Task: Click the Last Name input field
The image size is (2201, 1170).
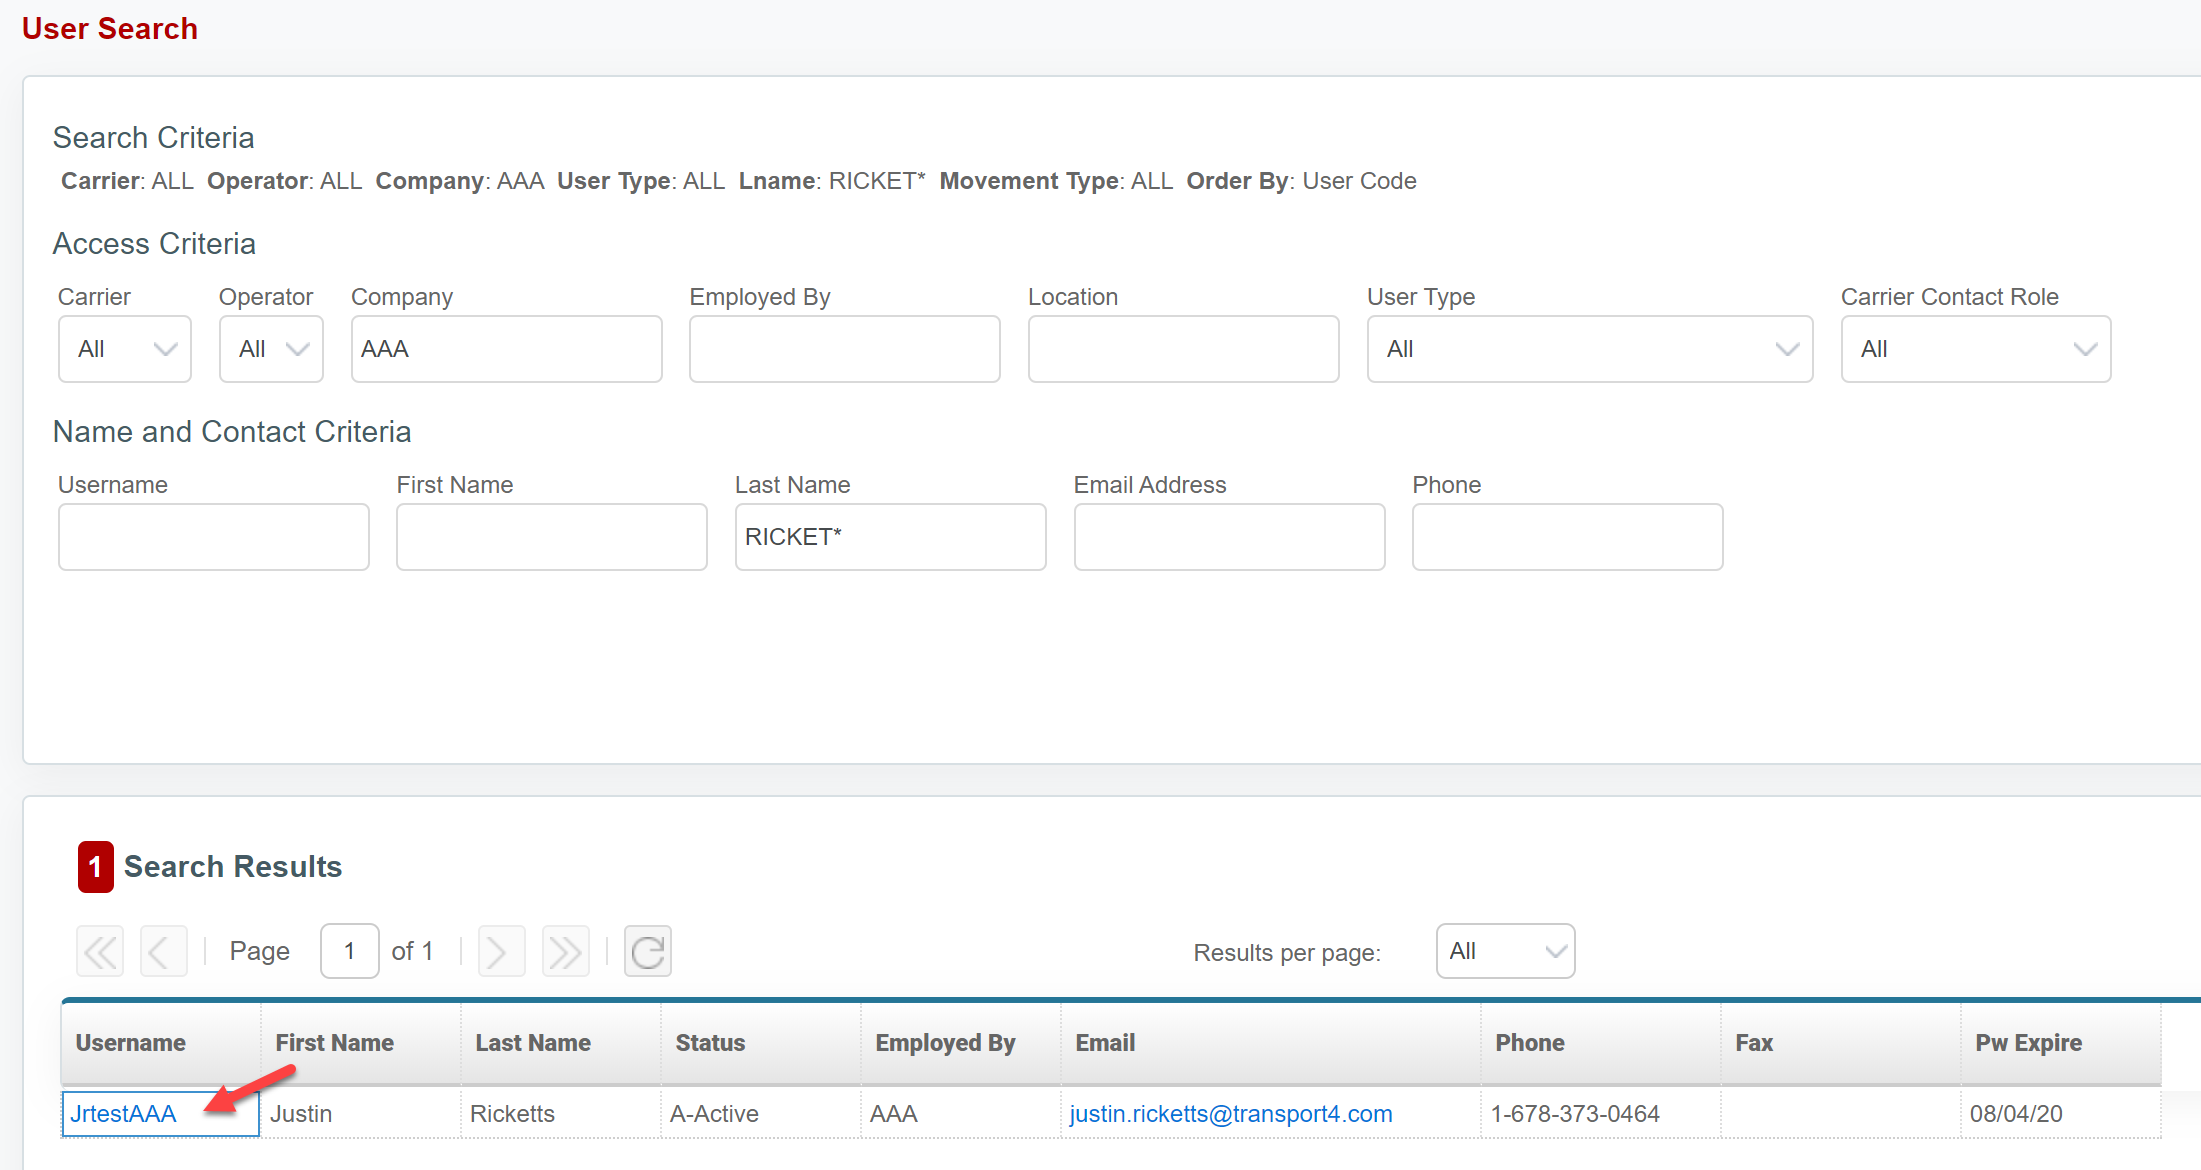Action: tap(890, 537)
